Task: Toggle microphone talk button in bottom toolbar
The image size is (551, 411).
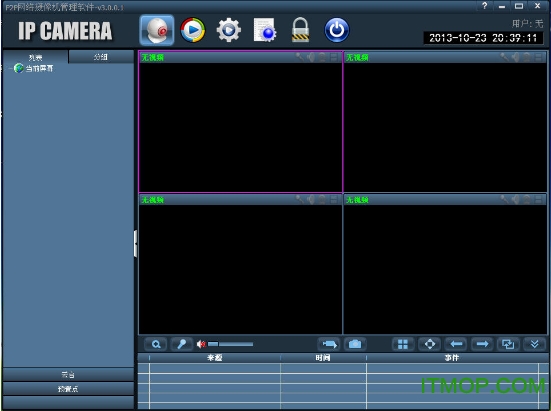Action: coord(182,344)
